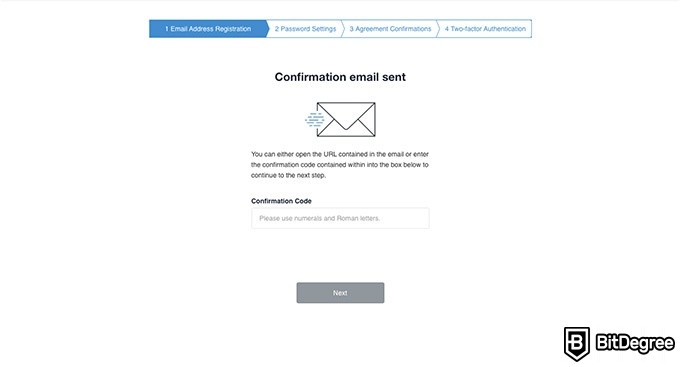680x367 pixels.
Task: Click the Confirmation Code field label
Action: [x=281, y=201]
